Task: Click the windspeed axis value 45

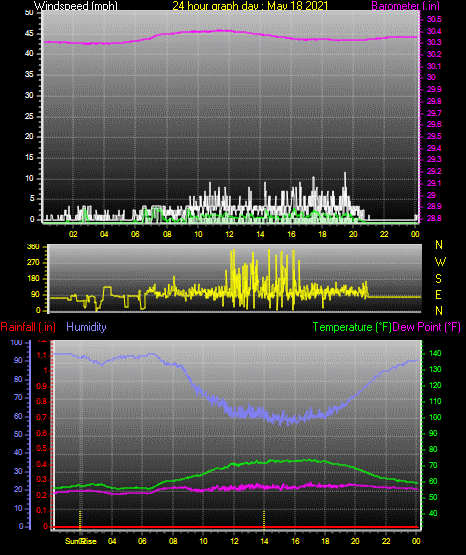Action: tap(29, 34)
